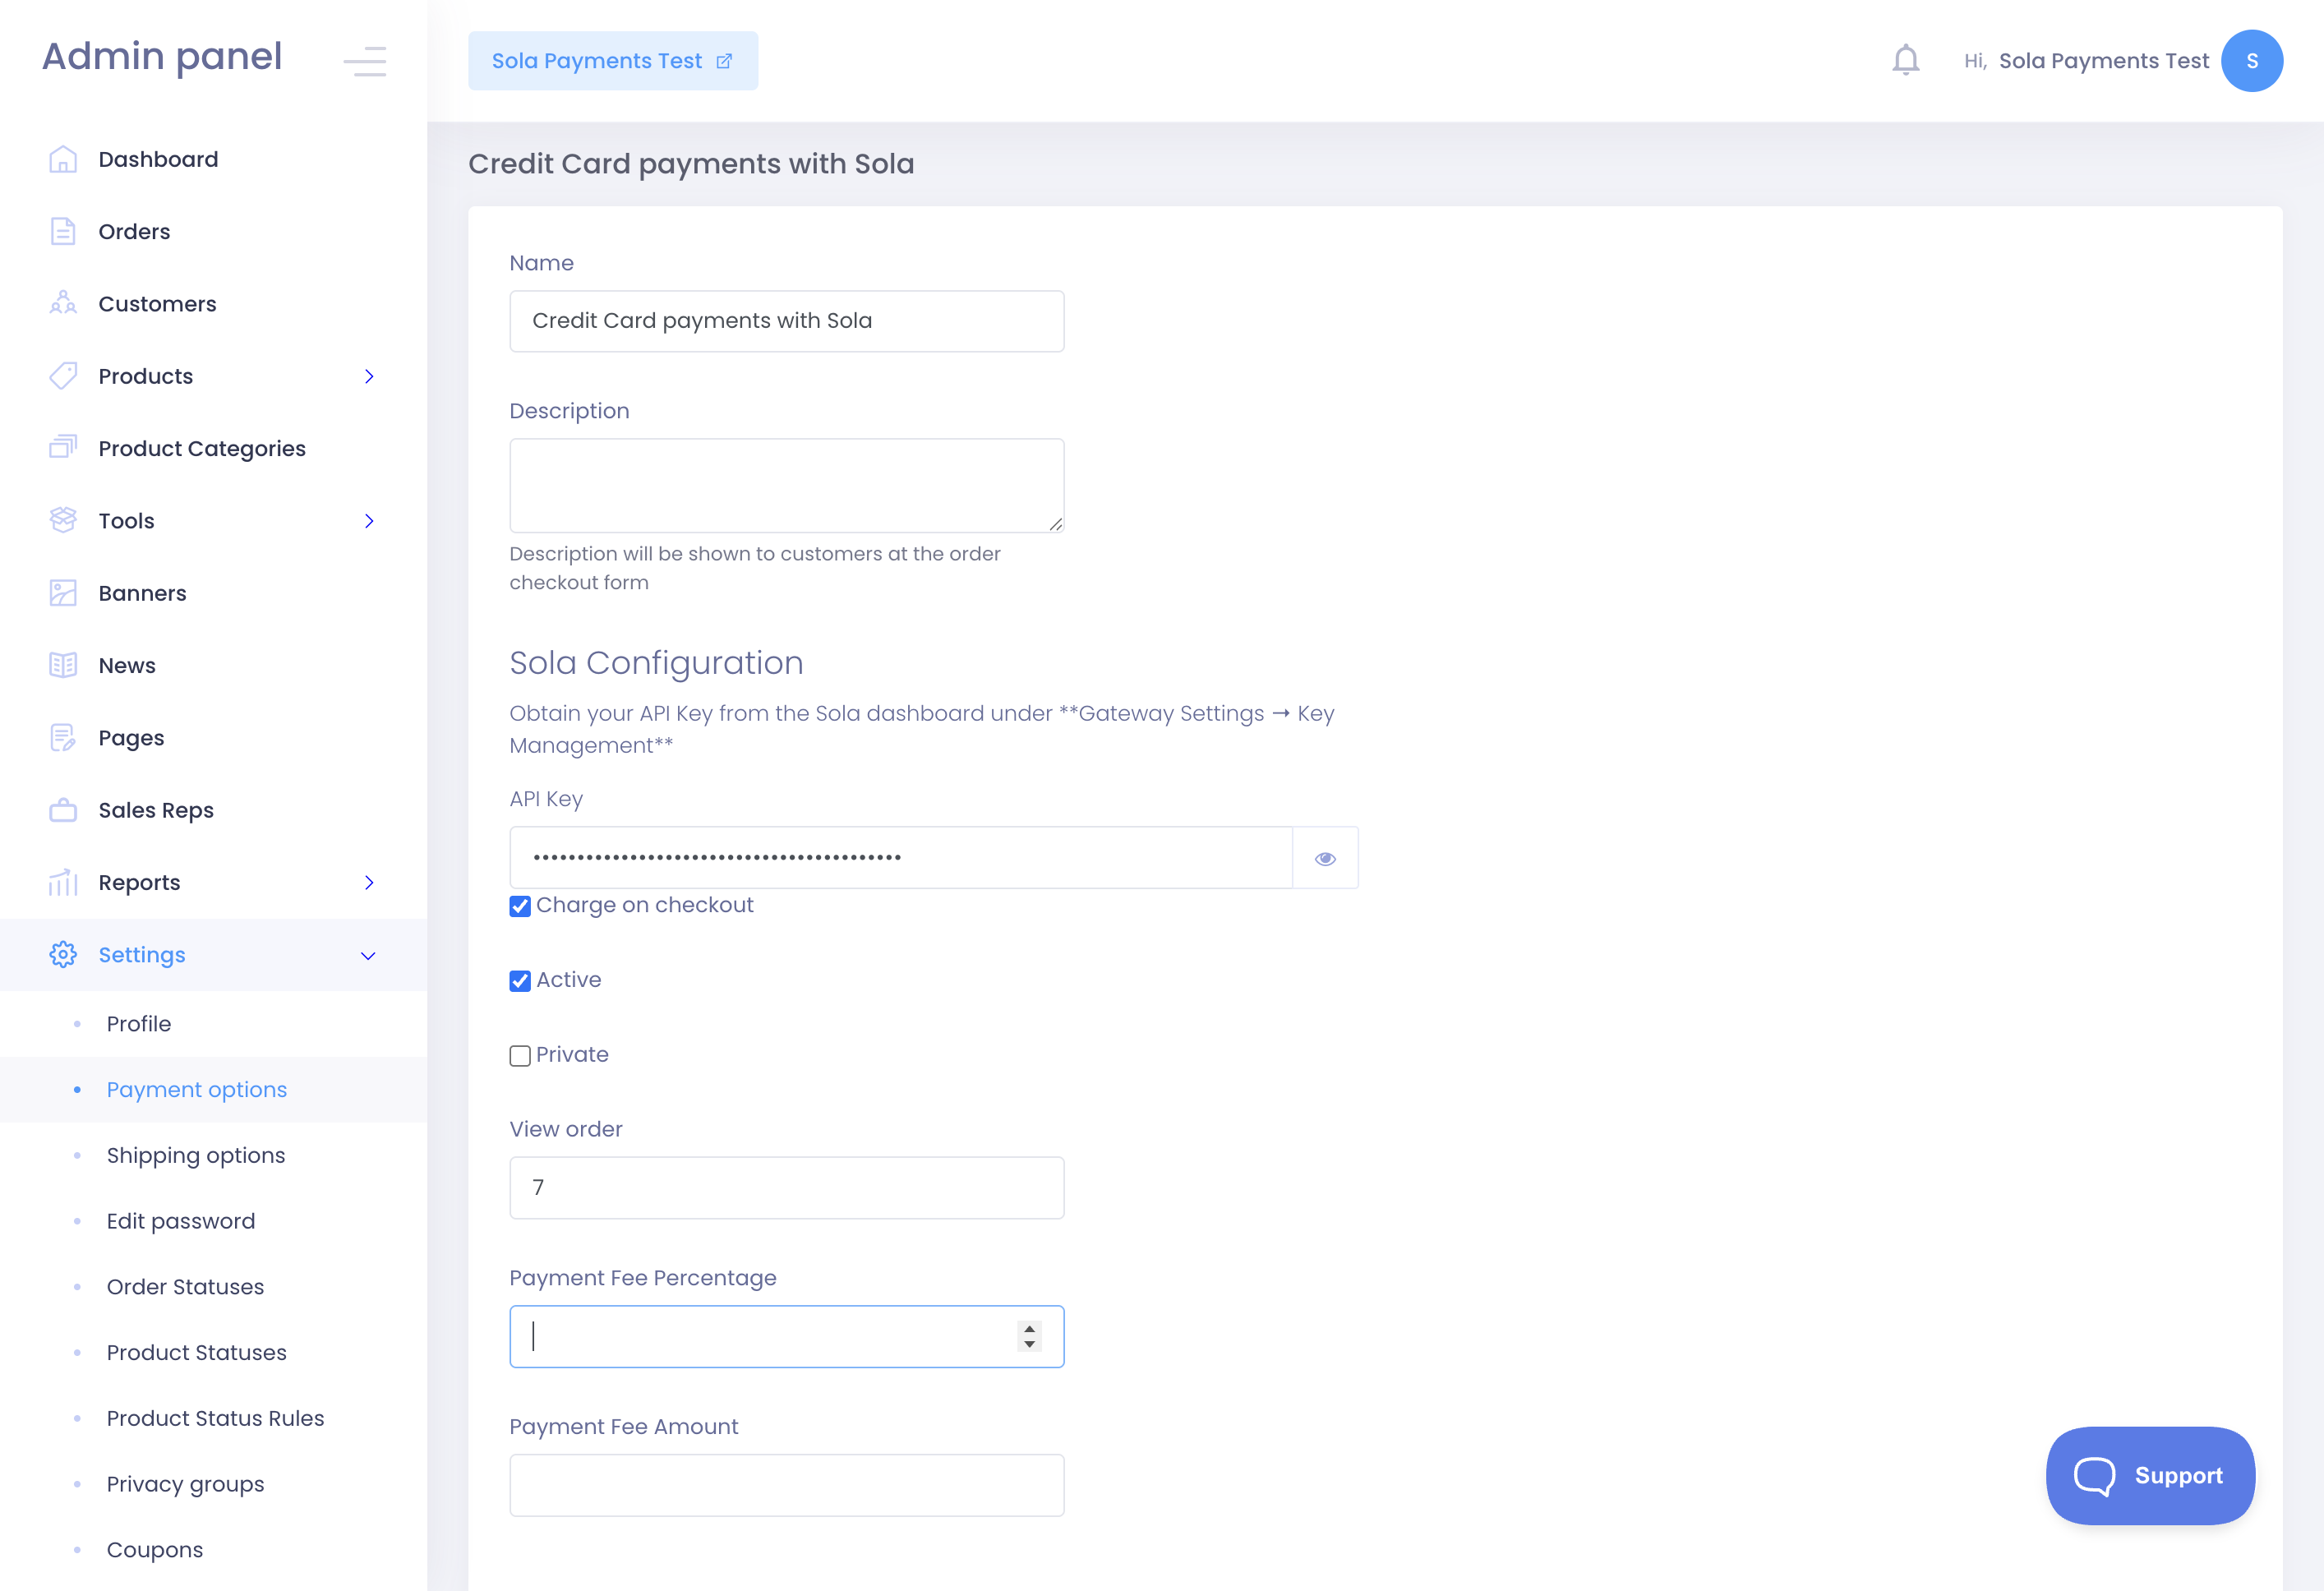2324x1591 pixels.
Task: Collapse the Settings submenu chevron
Action: (369, 956)
